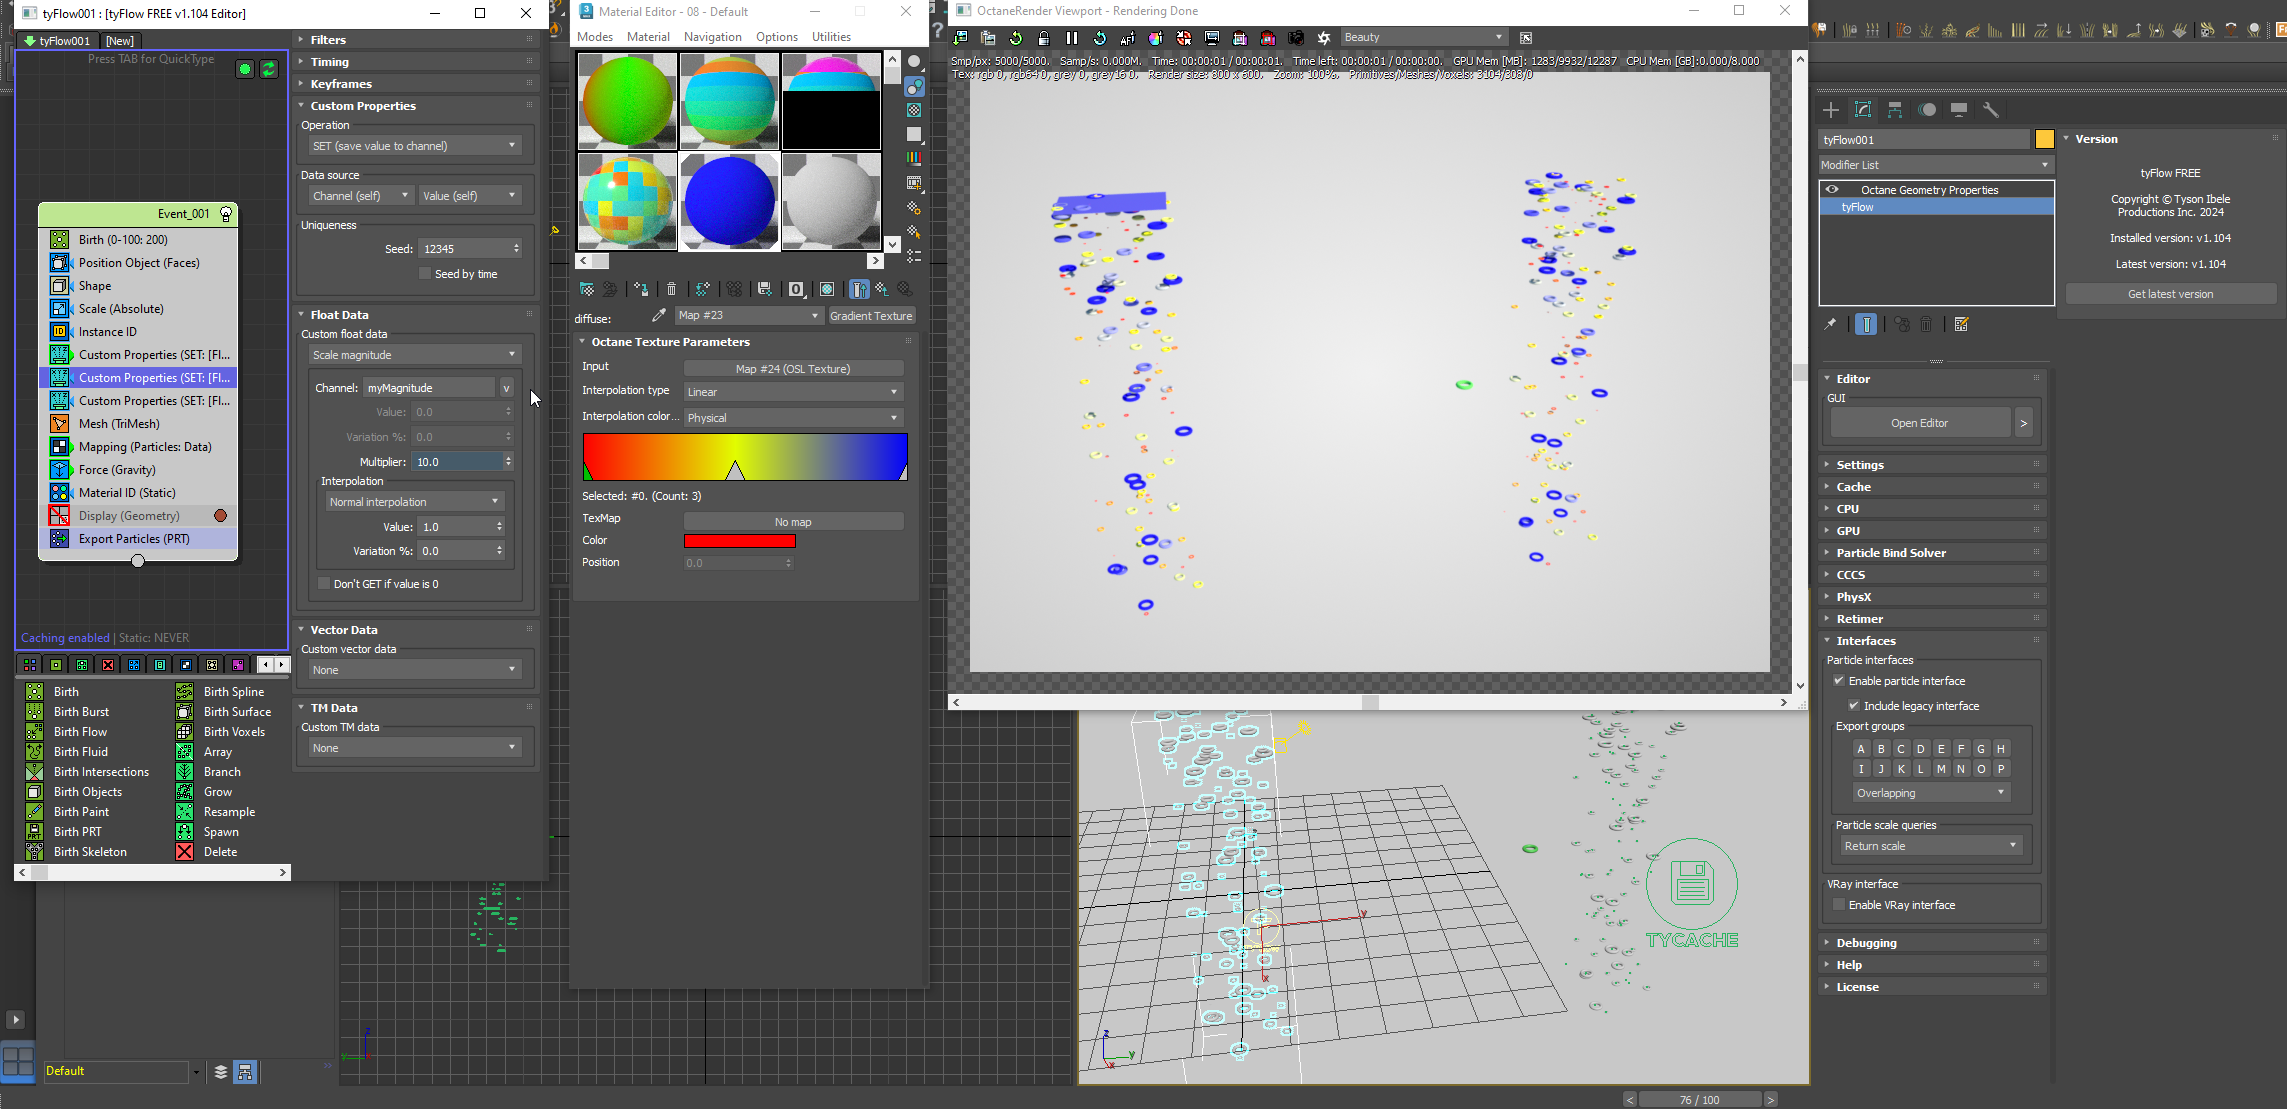Open the Interpolation type Linear dropdown
Screen dimensions: 2287x1109
792,392
